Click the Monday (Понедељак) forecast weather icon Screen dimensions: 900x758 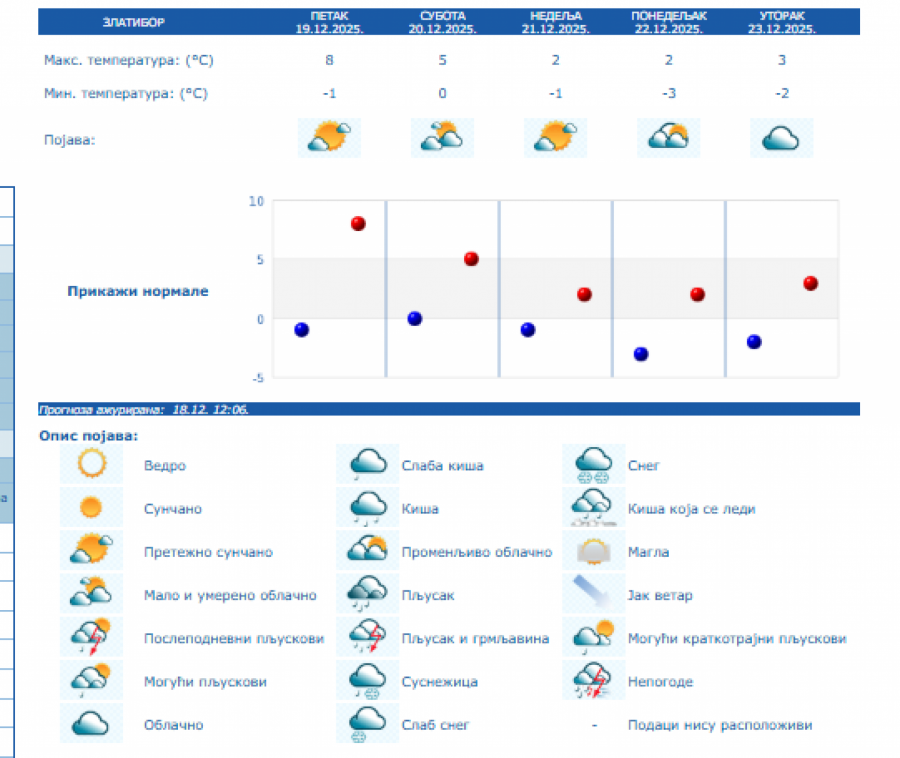coord(669,137)
